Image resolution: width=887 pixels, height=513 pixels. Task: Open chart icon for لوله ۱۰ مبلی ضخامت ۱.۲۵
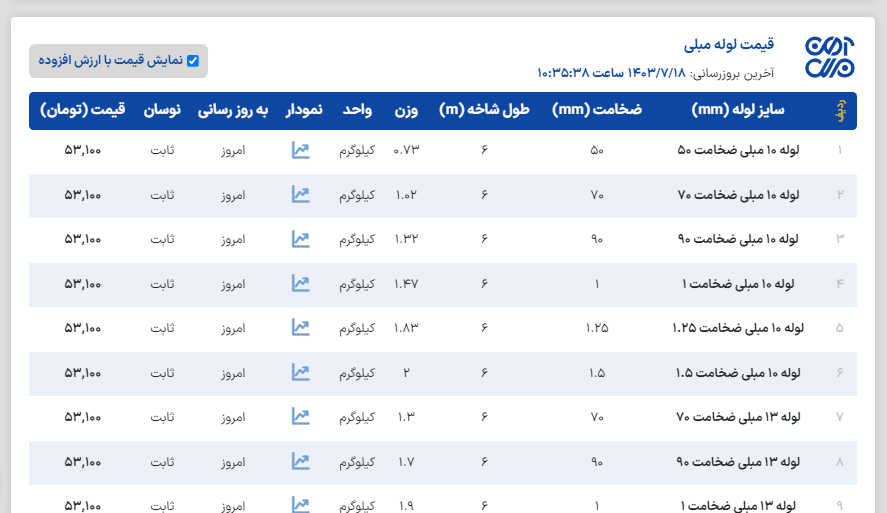pyautogui.click(x=300, y=328)
